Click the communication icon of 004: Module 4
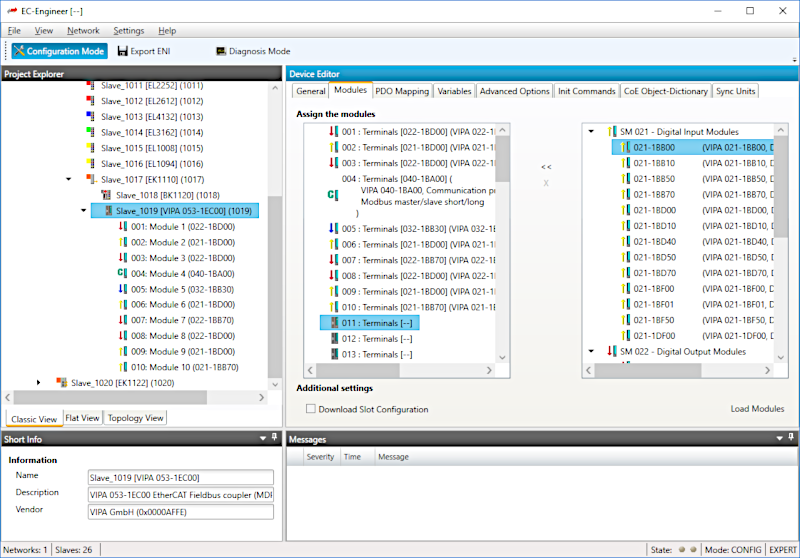 pyautogui.click(x=122, y=273)
